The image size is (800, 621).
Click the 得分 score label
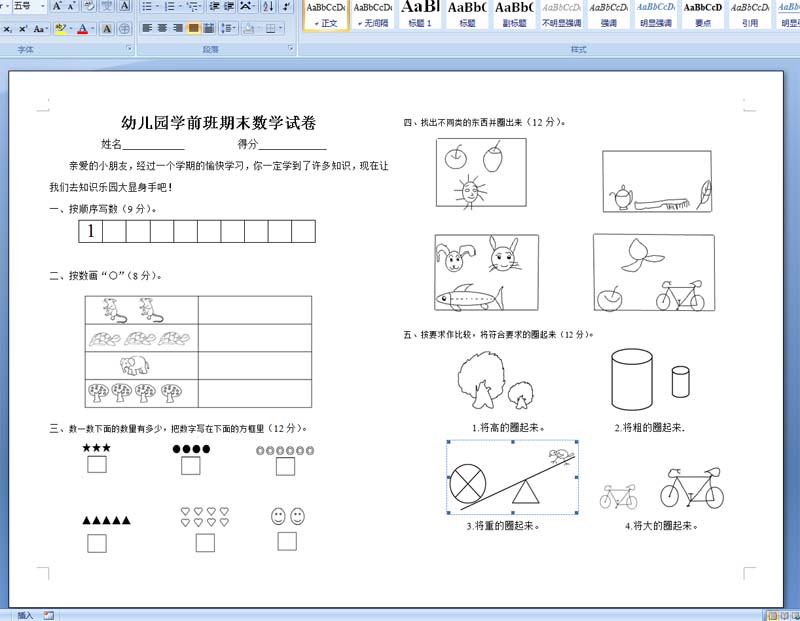pos(248,144)
